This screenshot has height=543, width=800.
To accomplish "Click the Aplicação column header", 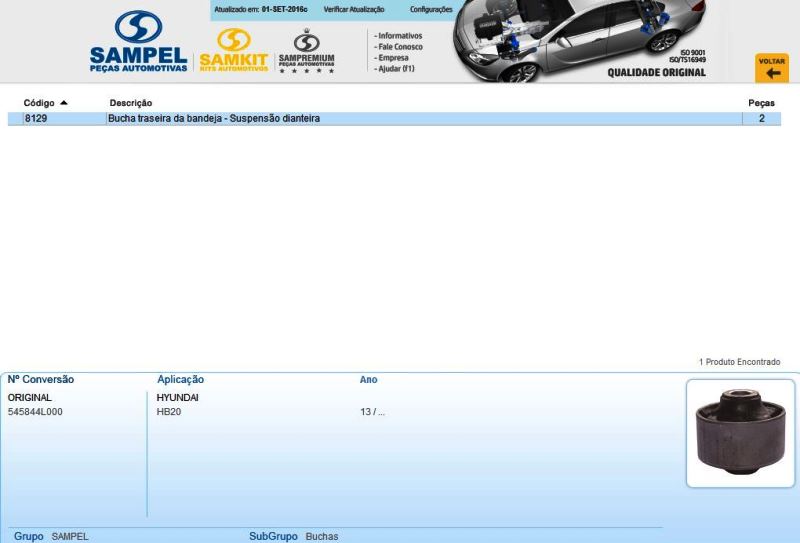I will pyautogui.click(x=180, y=380).
